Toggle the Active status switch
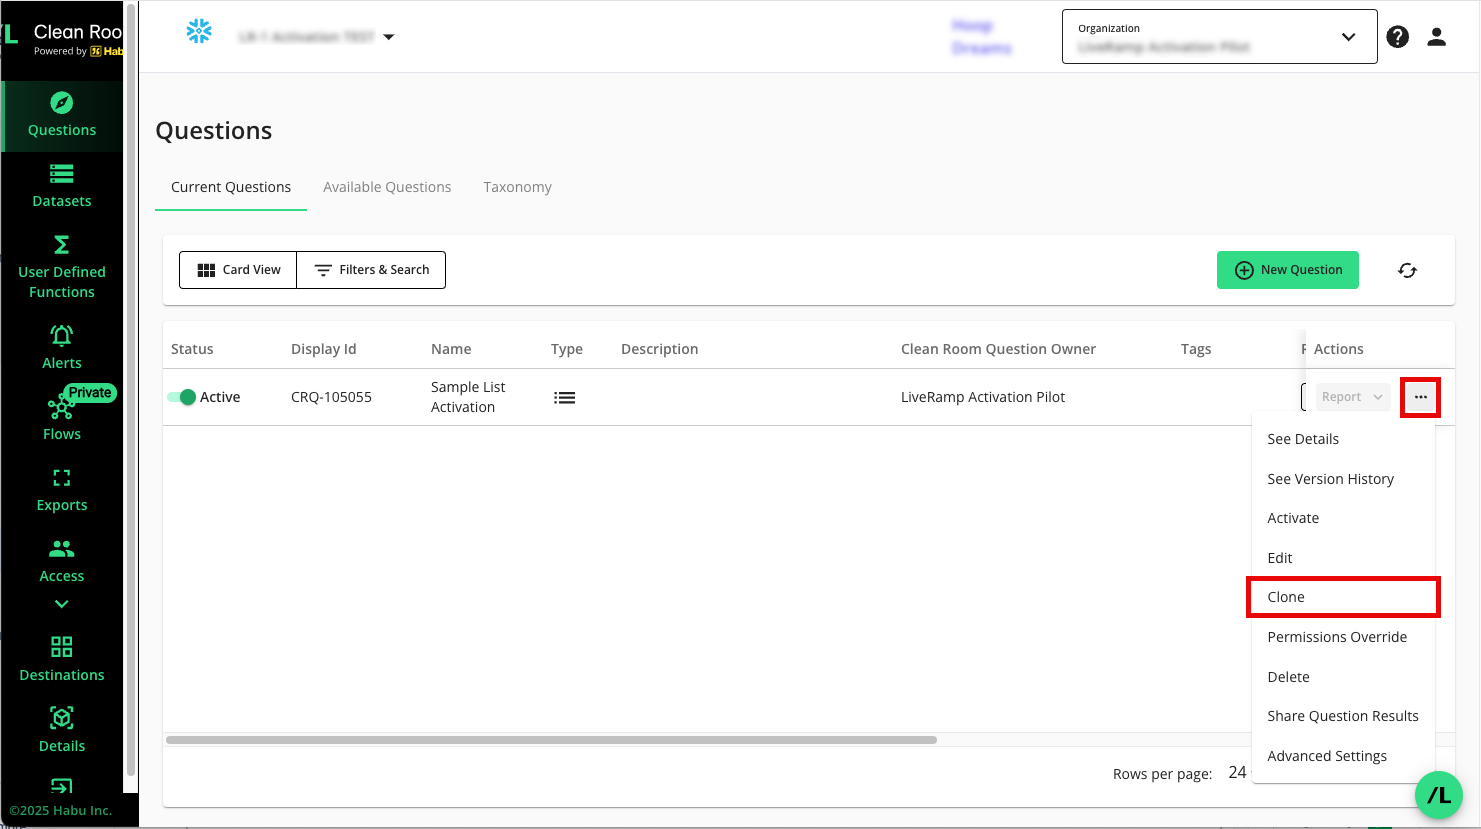Viewport: 1481px width, 829px height. [182, 397]
